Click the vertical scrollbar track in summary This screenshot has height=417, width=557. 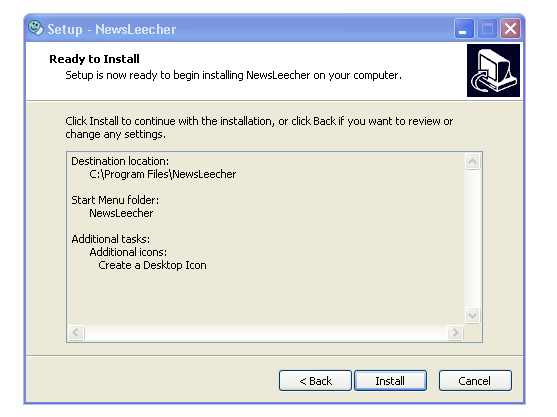pyautogui.click(x=472, y=238)
